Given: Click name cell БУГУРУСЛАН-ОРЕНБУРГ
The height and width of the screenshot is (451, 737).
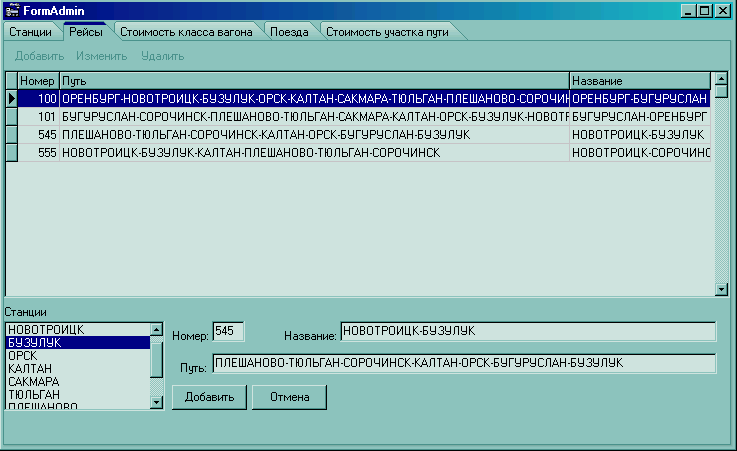Looking at the screenshot, I should pos(640,117).
